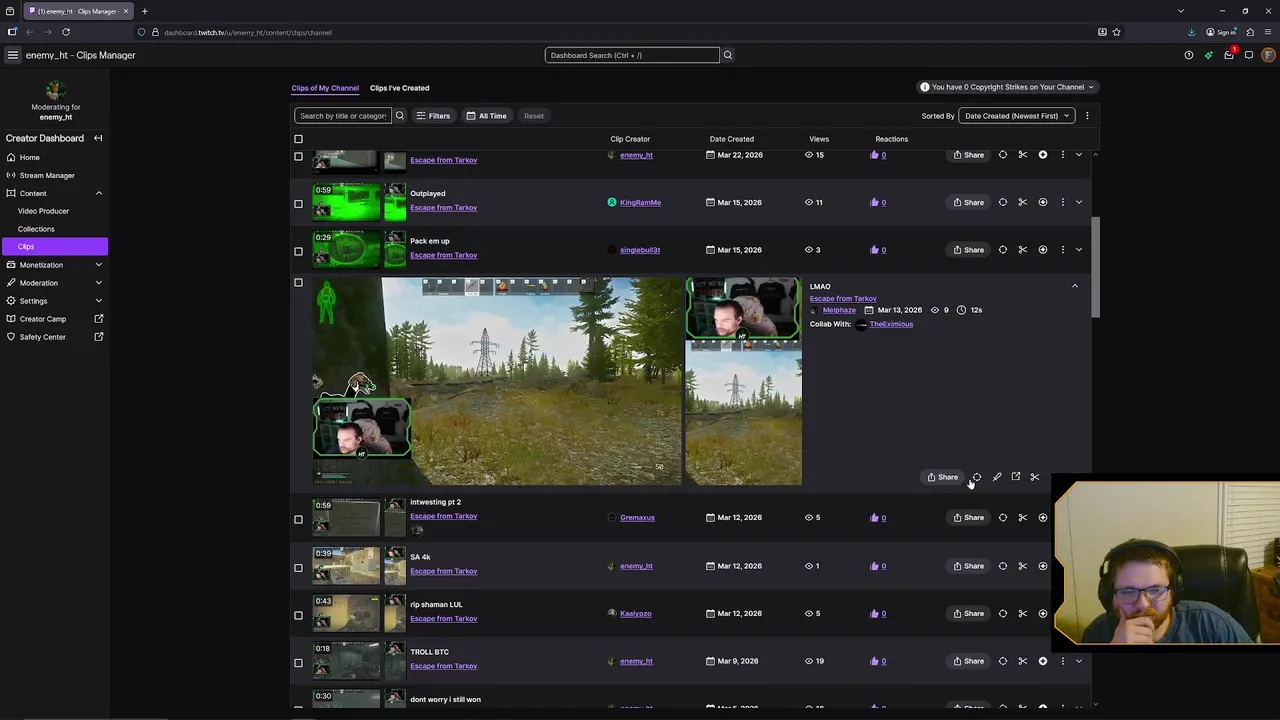This screenshot has height=720, width=1280.
Task: Expand the Settings sidebar section
Action: pyautogui.click(x=98, y=301)
